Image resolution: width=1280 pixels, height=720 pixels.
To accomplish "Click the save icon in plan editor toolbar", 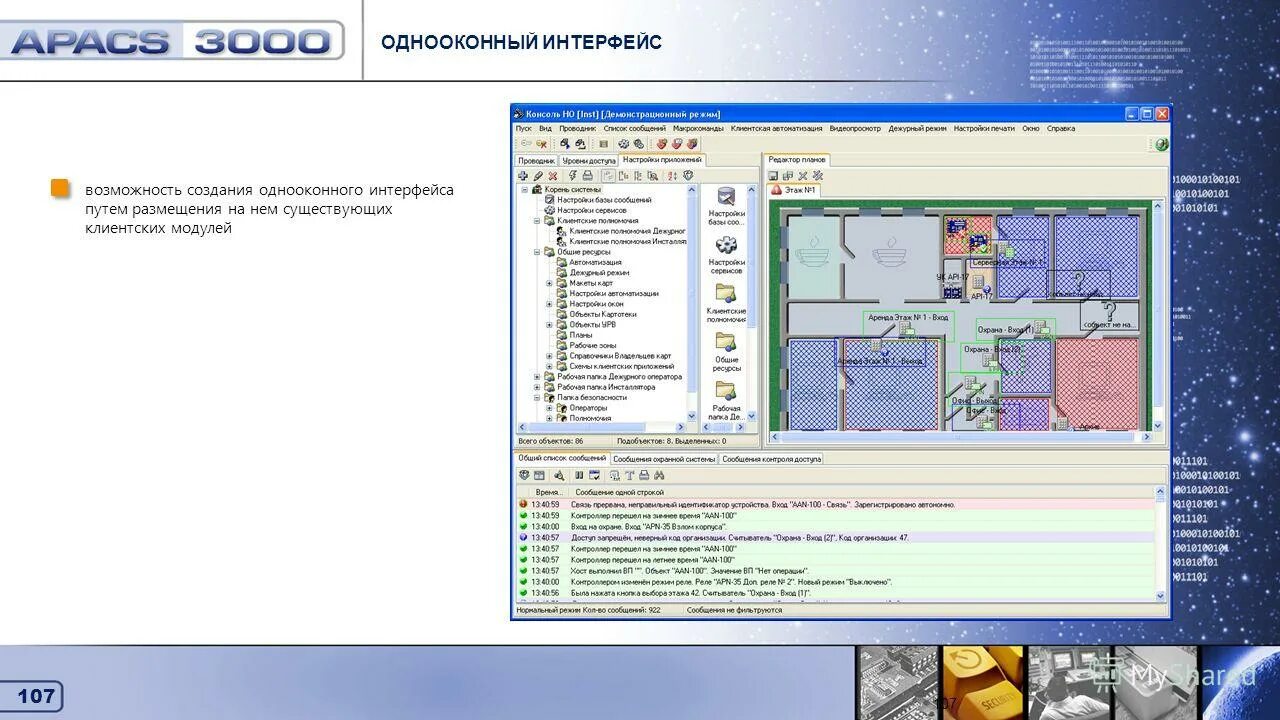I will tap(774, 175).
